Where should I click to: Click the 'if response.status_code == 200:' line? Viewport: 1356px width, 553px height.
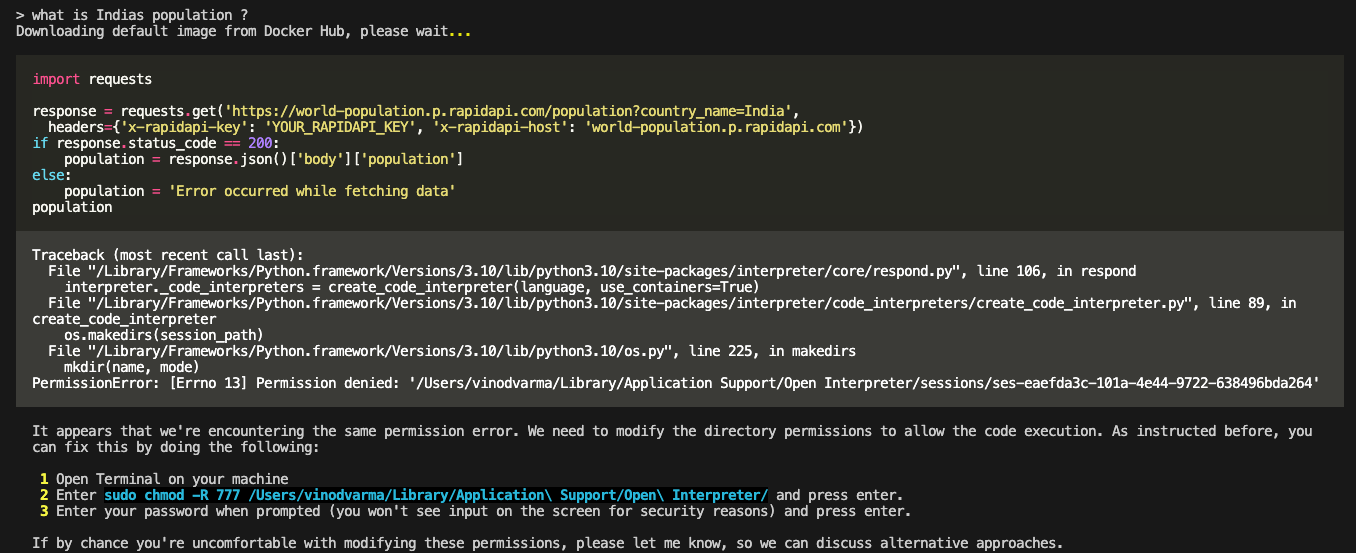pyautogui.click(x=156, y=143)
